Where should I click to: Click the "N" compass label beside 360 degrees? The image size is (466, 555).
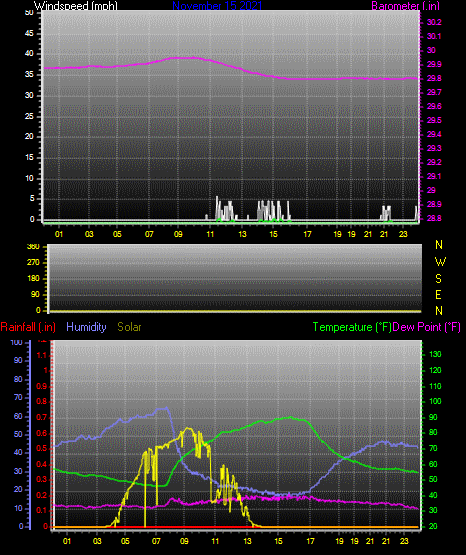pyautogui.click(x=439, y=245)
